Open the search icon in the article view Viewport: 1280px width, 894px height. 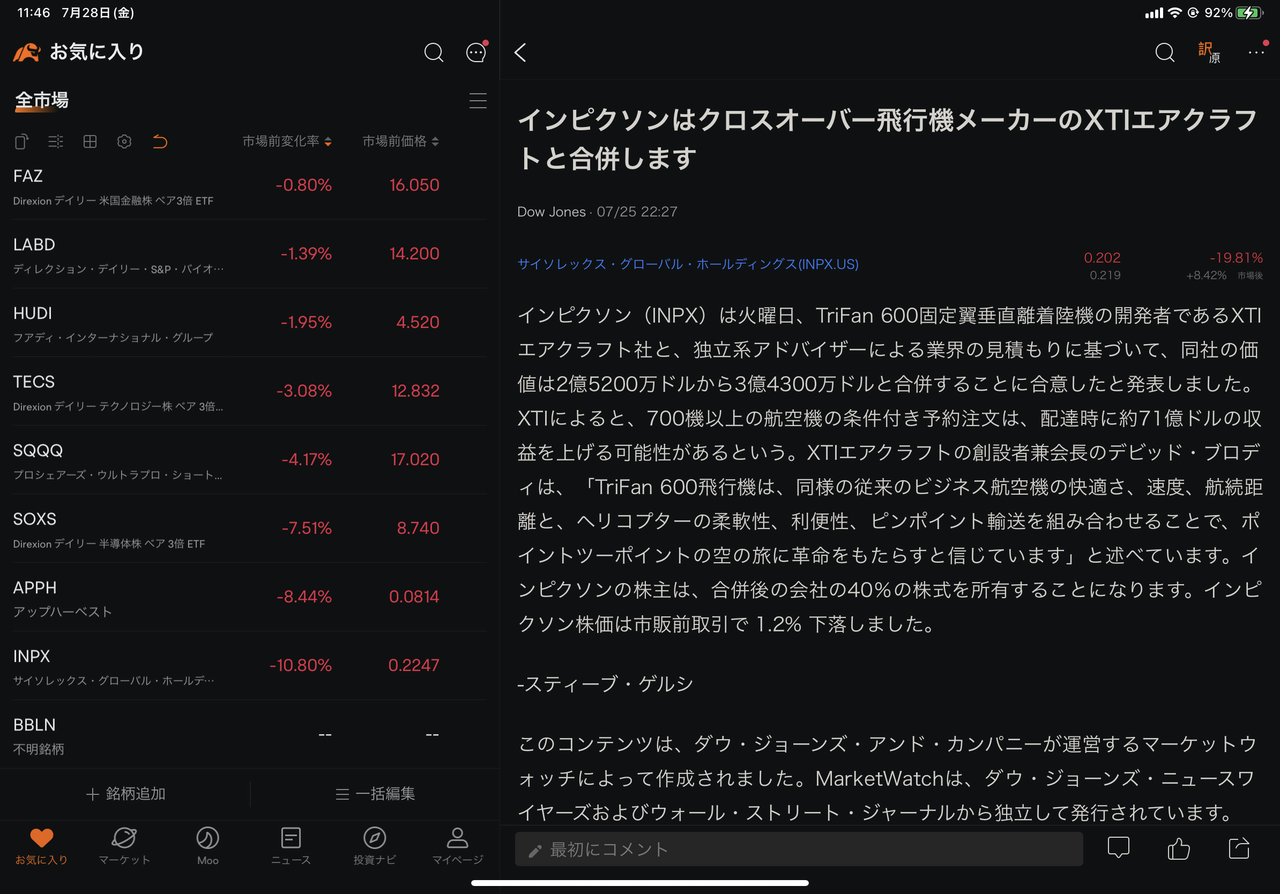[1164, 52]
